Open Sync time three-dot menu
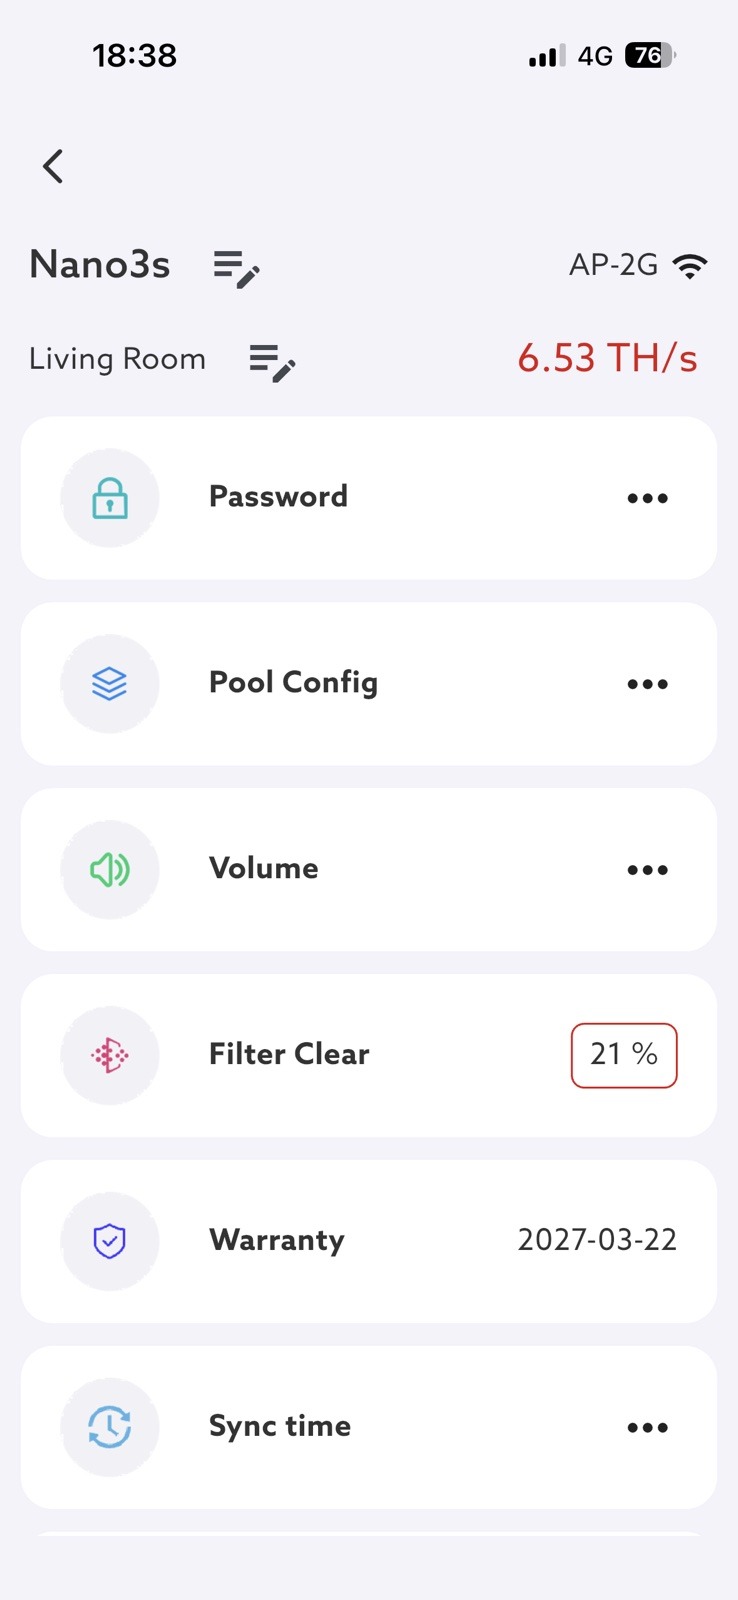Image resolution: width=738 pixels, height=1600 pixels. click(x=647, y=1427)
